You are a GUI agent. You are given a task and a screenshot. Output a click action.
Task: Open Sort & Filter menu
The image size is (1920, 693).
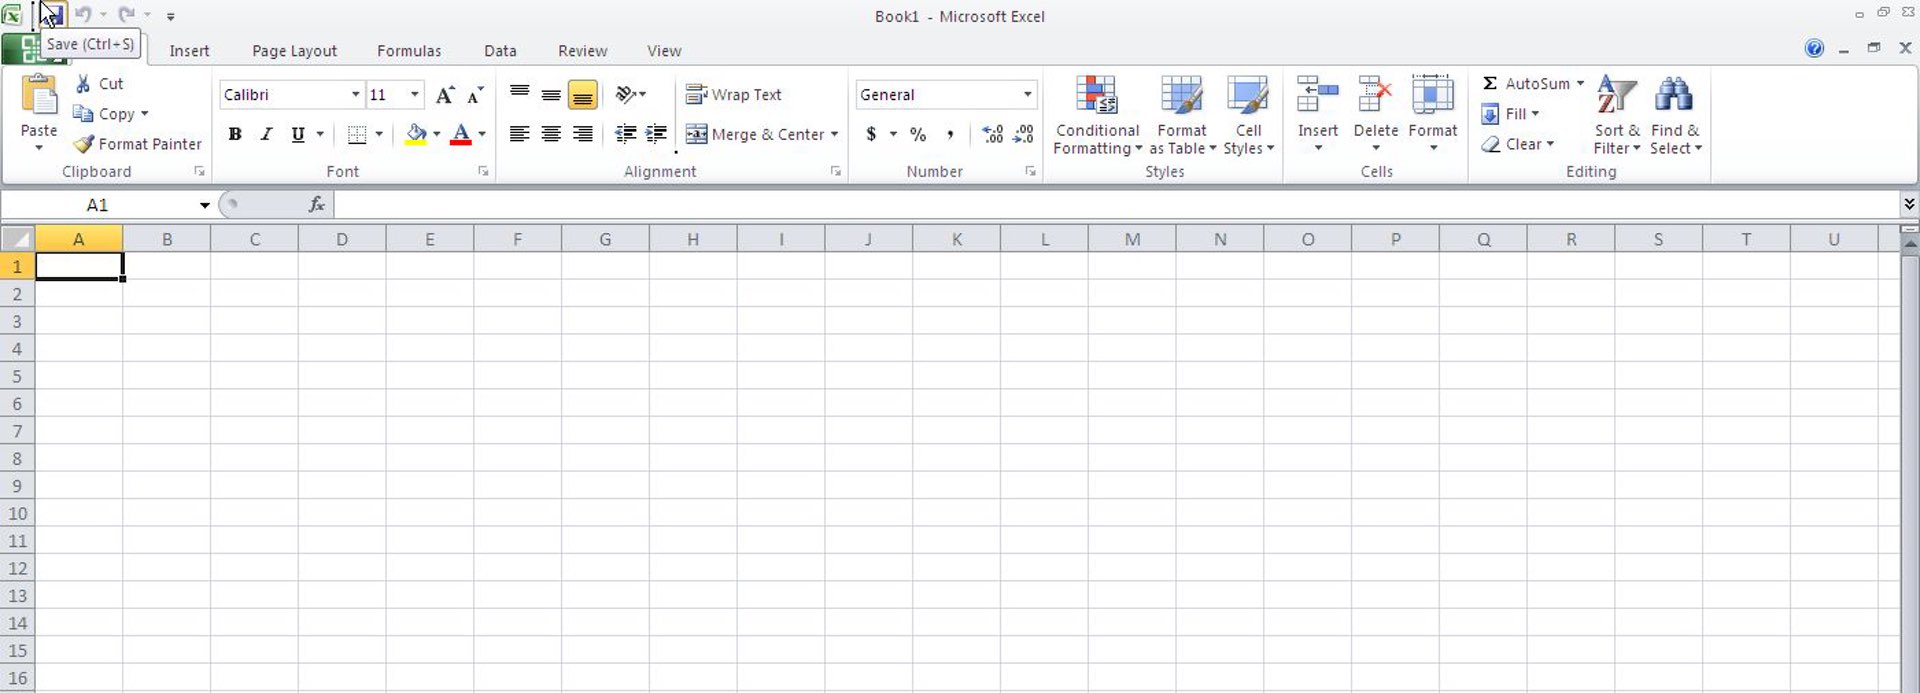[1617, 115]
